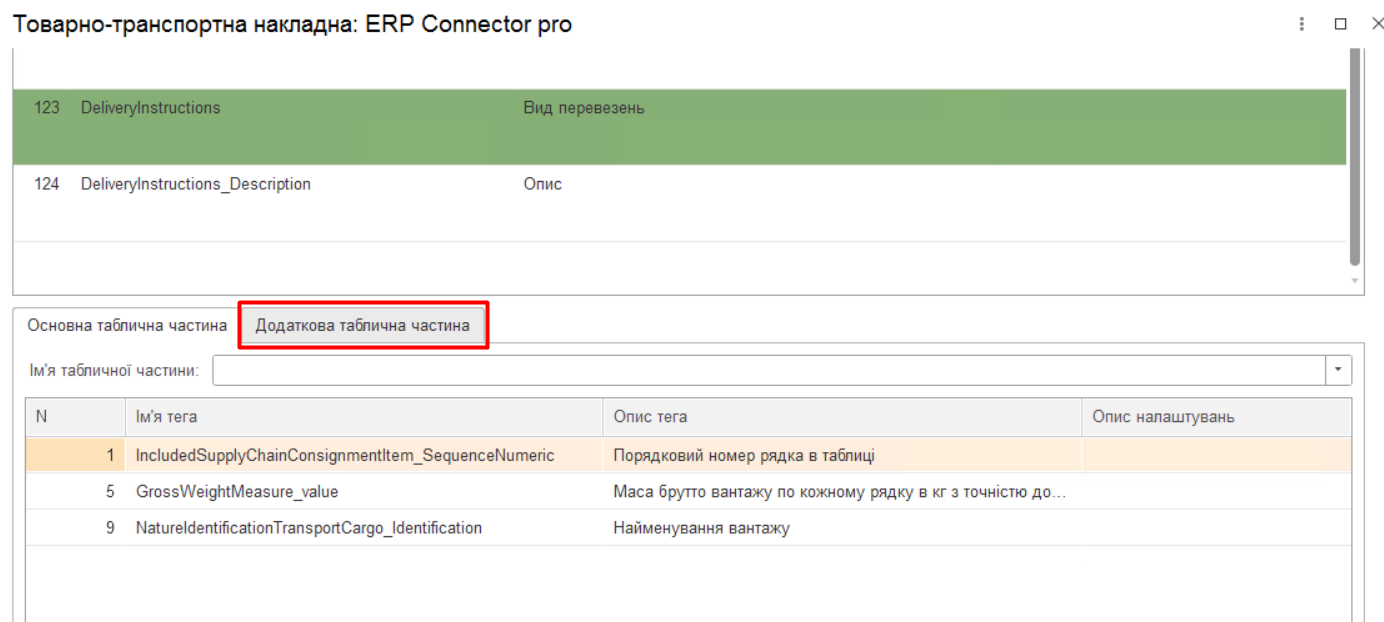
Task: Open the "Додаткова таблична частина" tab
Action: 362,325
